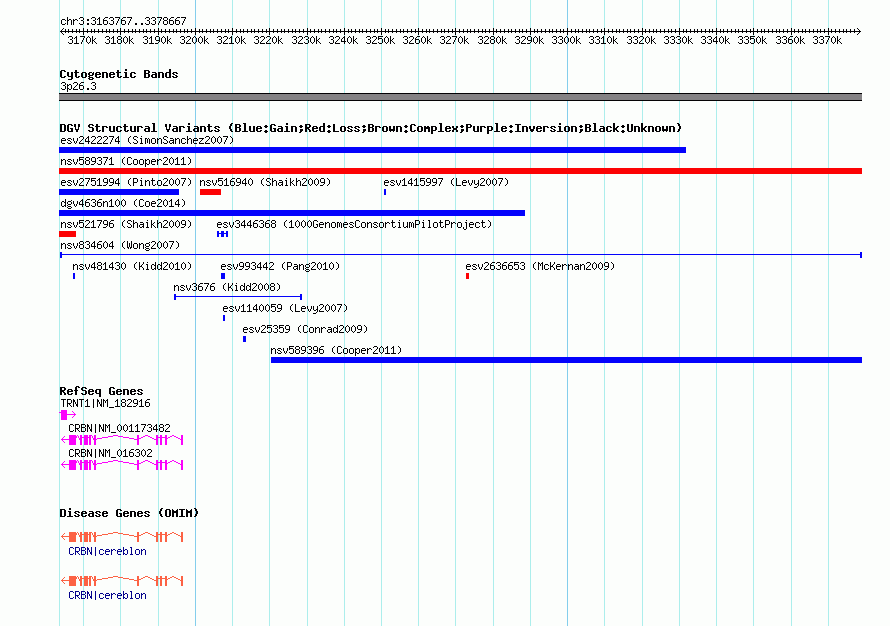Click the second CRBN|cereblon link

107,596
